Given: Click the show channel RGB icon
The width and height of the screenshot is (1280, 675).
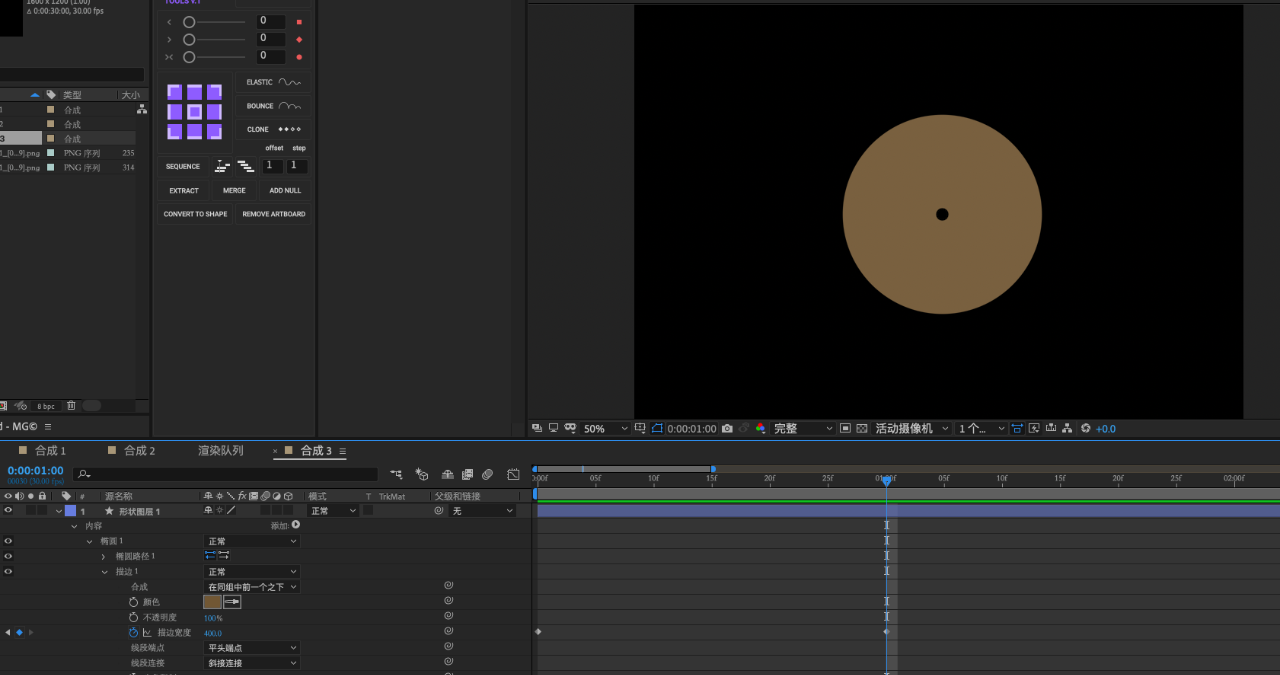Looking at the screenshot, I should point(760,428).
